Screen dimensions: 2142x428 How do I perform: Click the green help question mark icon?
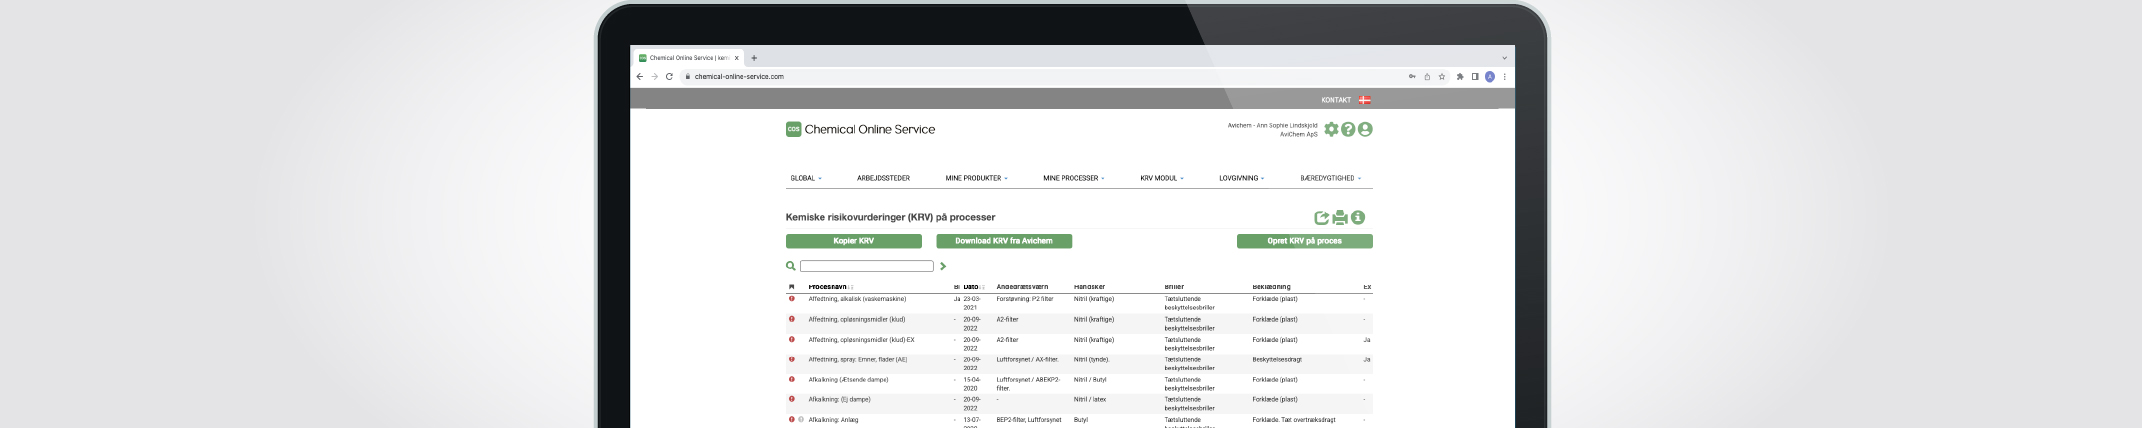pyautogui.click(x=1348, y=129)
